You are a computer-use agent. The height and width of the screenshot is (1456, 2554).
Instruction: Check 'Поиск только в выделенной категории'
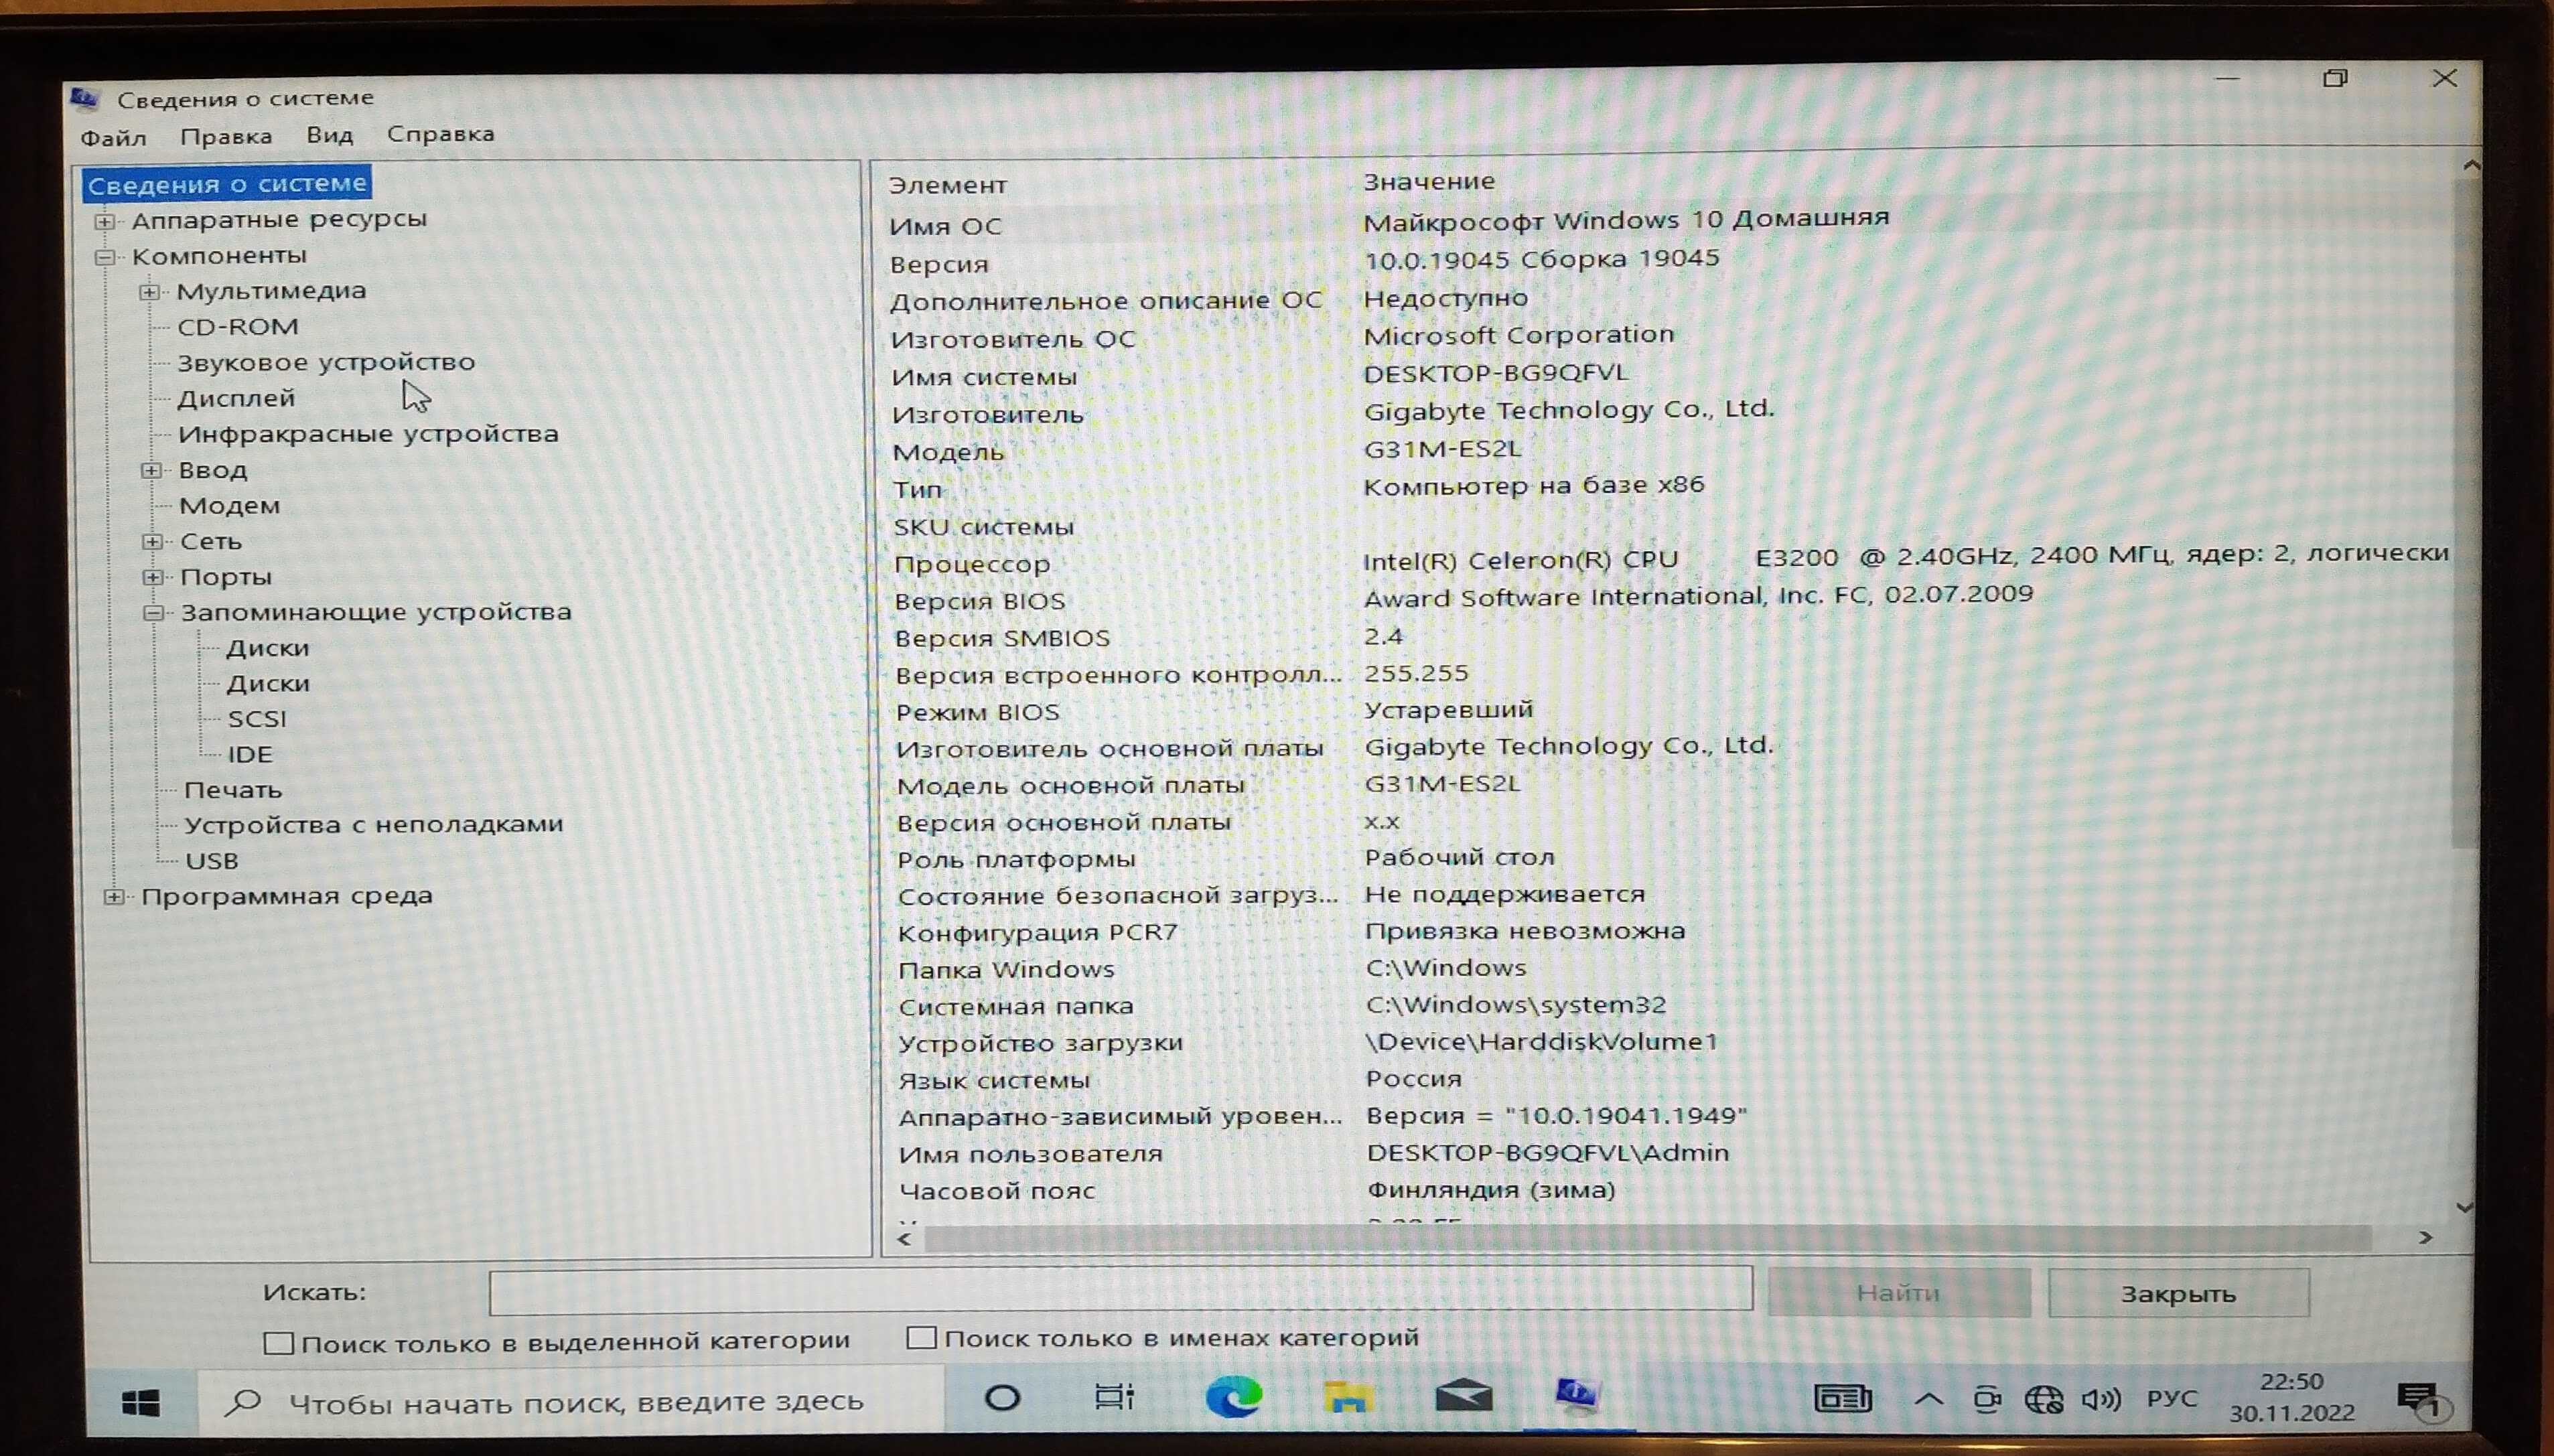coord(278,1343)
